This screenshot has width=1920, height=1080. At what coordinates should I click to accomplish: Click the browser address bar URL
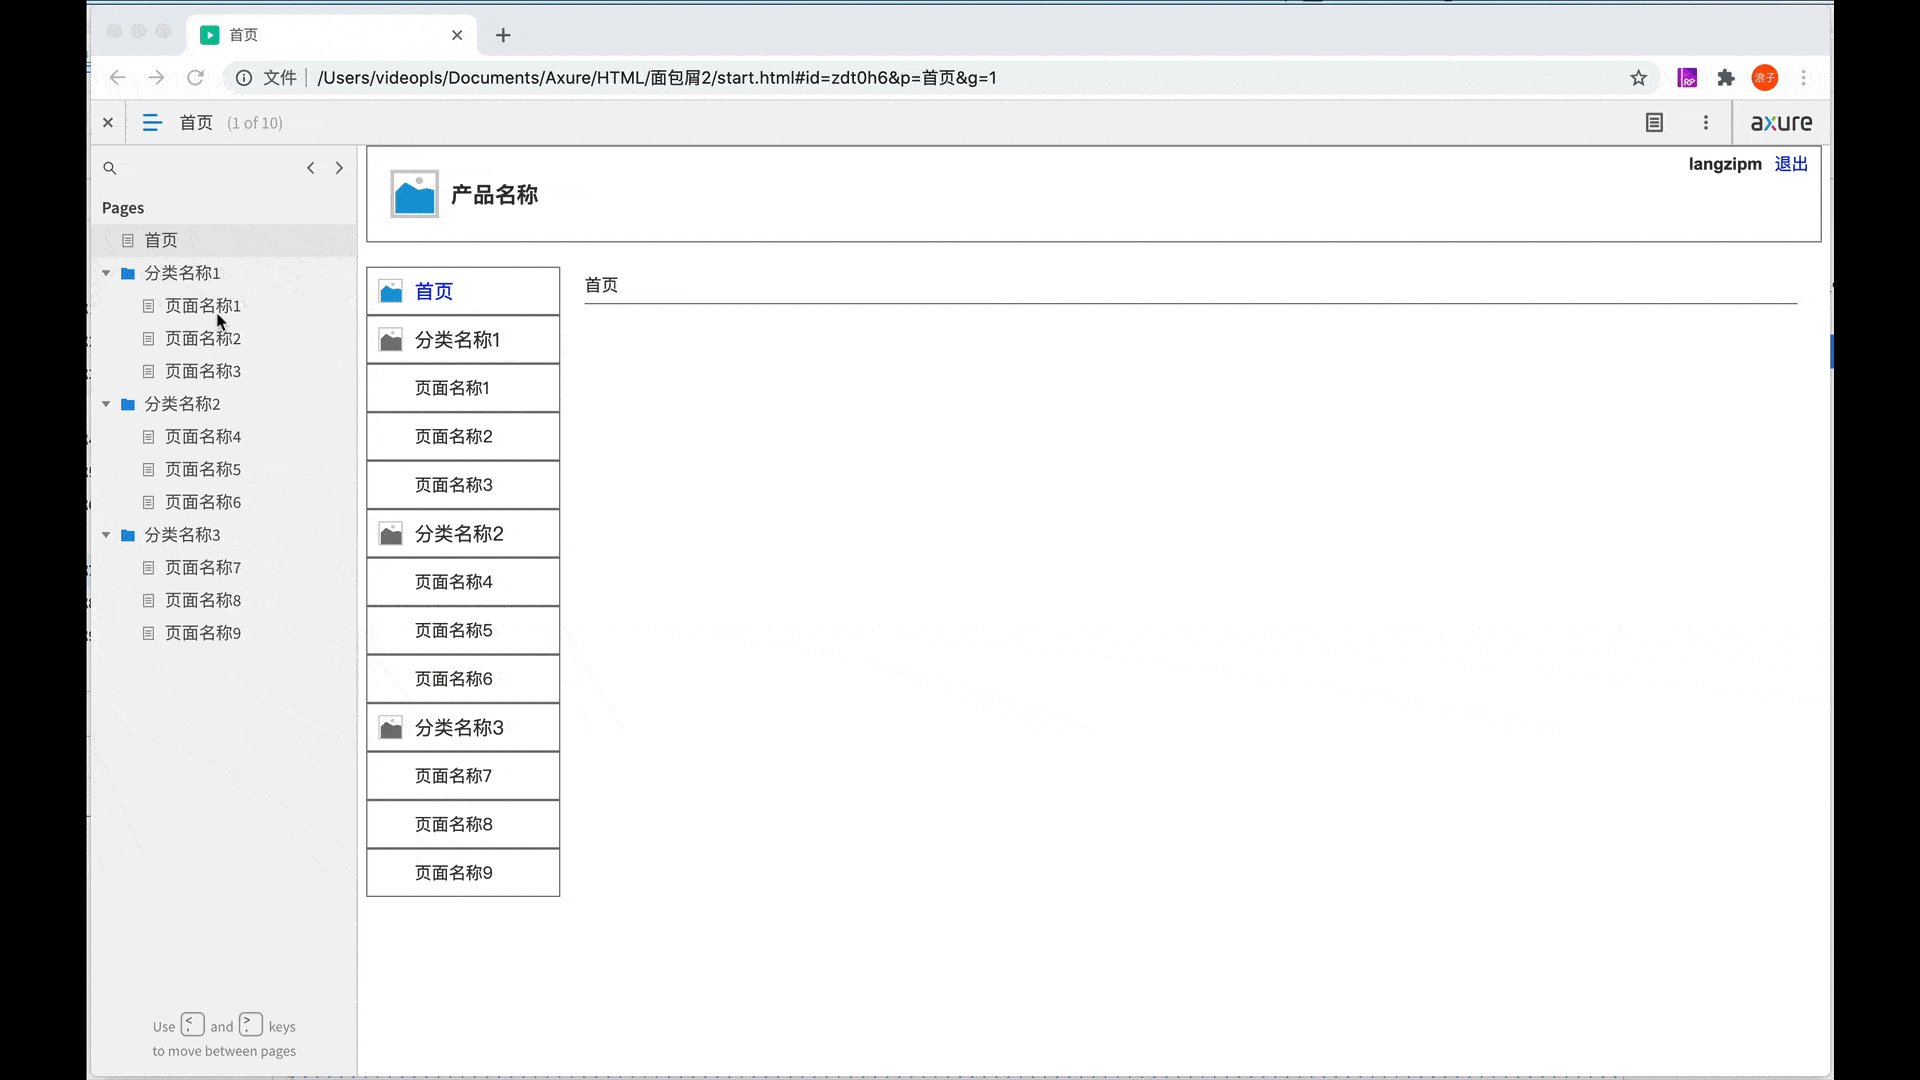click(x=656, y=78)
